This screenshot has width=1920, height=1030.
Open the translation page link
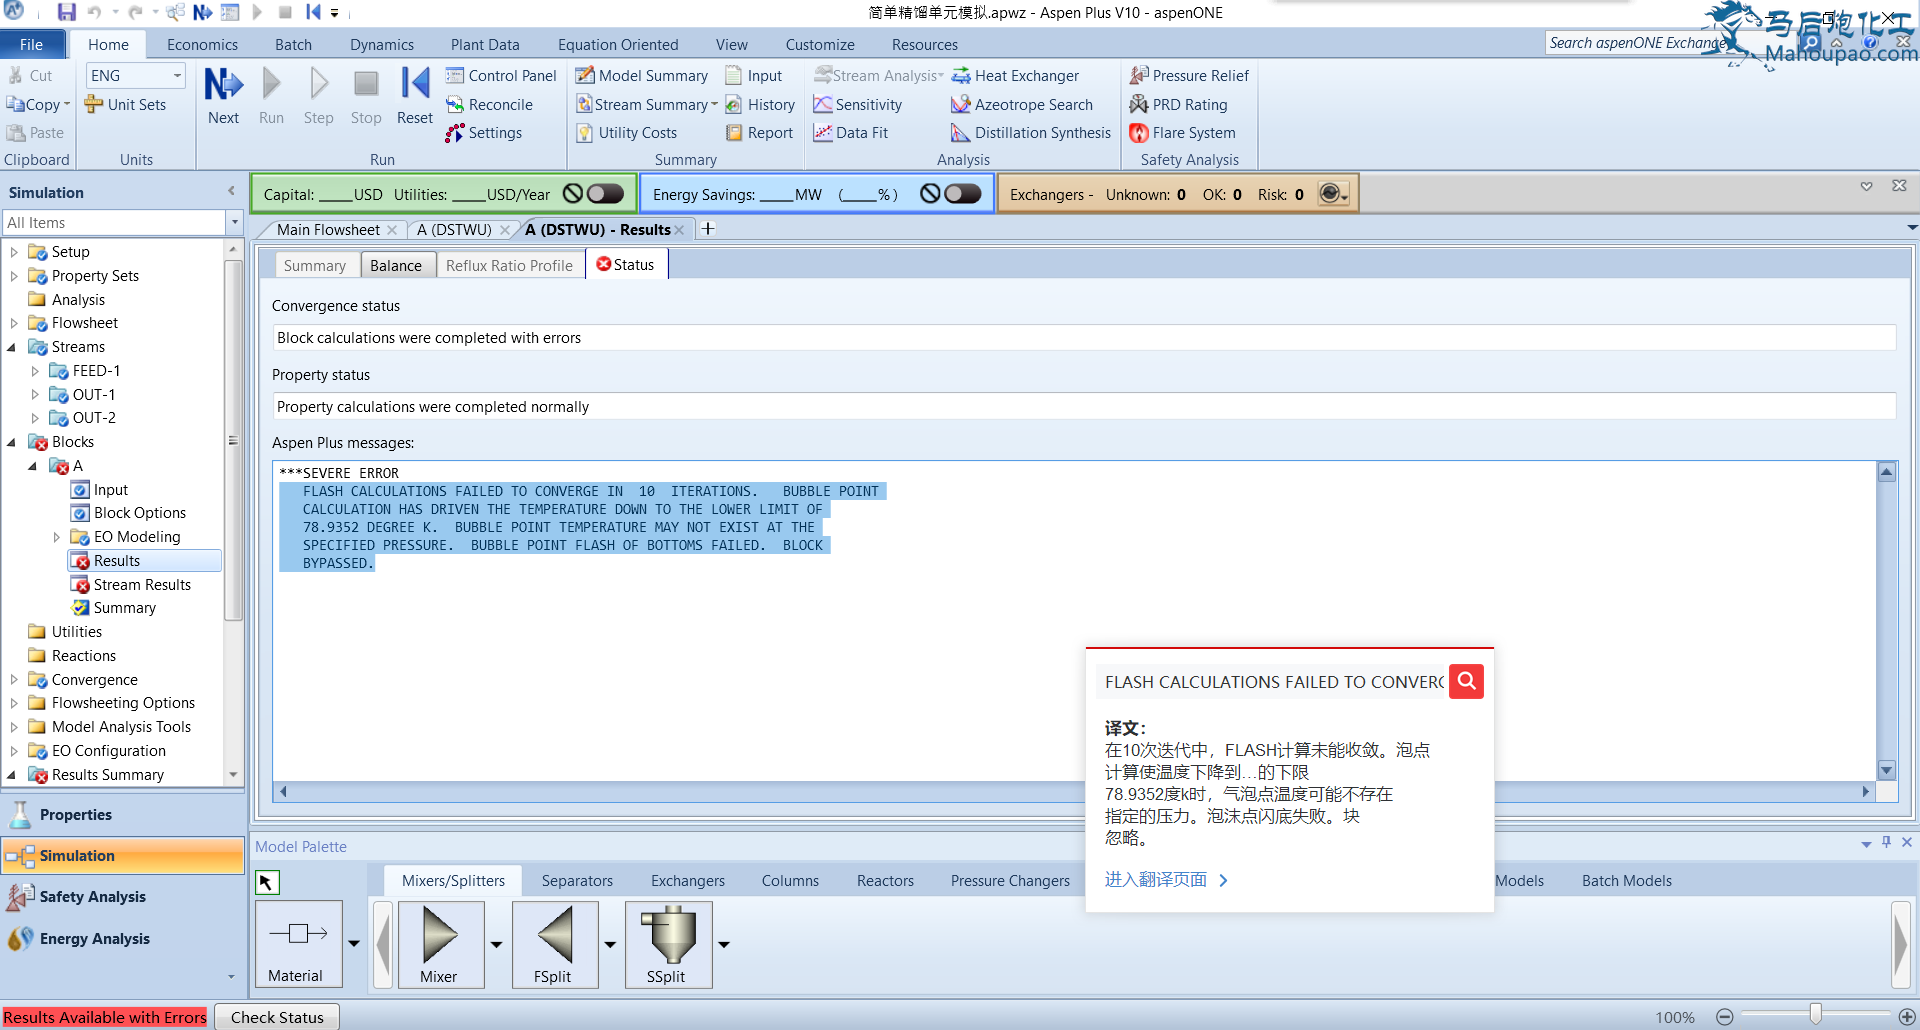pos(1165,880)
